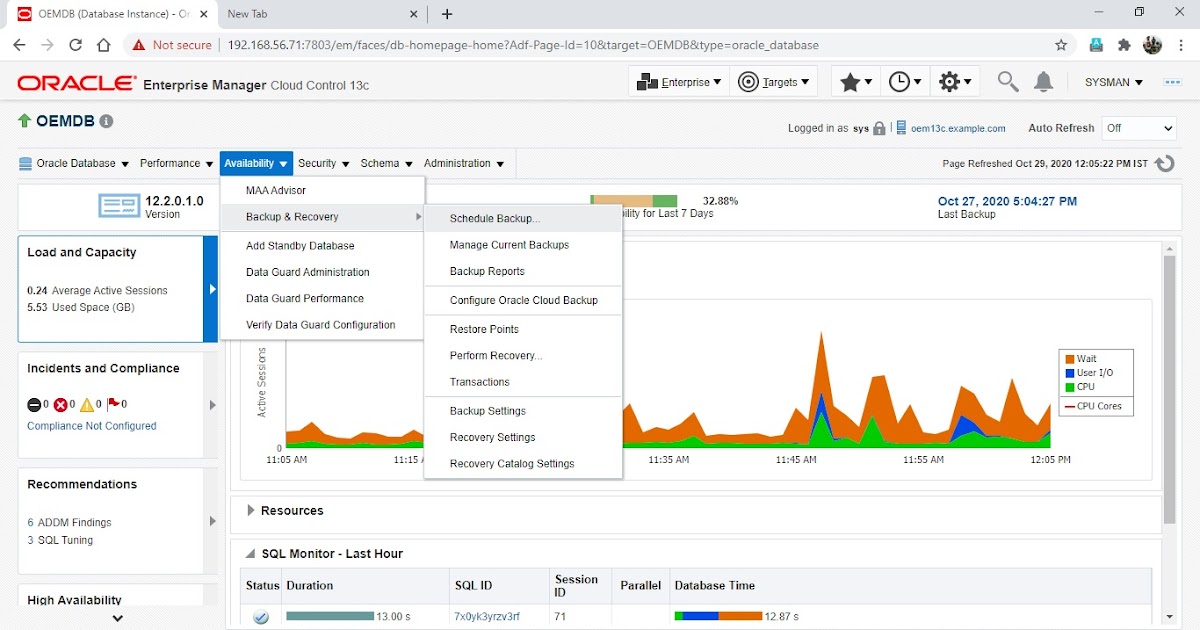This screenshot has width=1200, height=630.
Task: Collapse the SQL Monitor - Last Hour section
Action: [248, 553]
